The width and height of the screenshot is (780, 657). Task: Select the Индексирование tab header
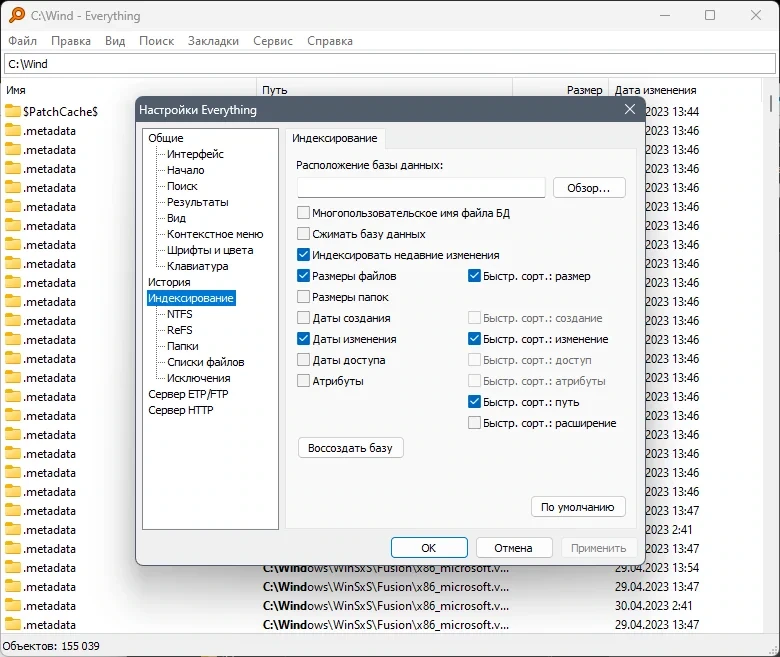click(x=335, y=138)
